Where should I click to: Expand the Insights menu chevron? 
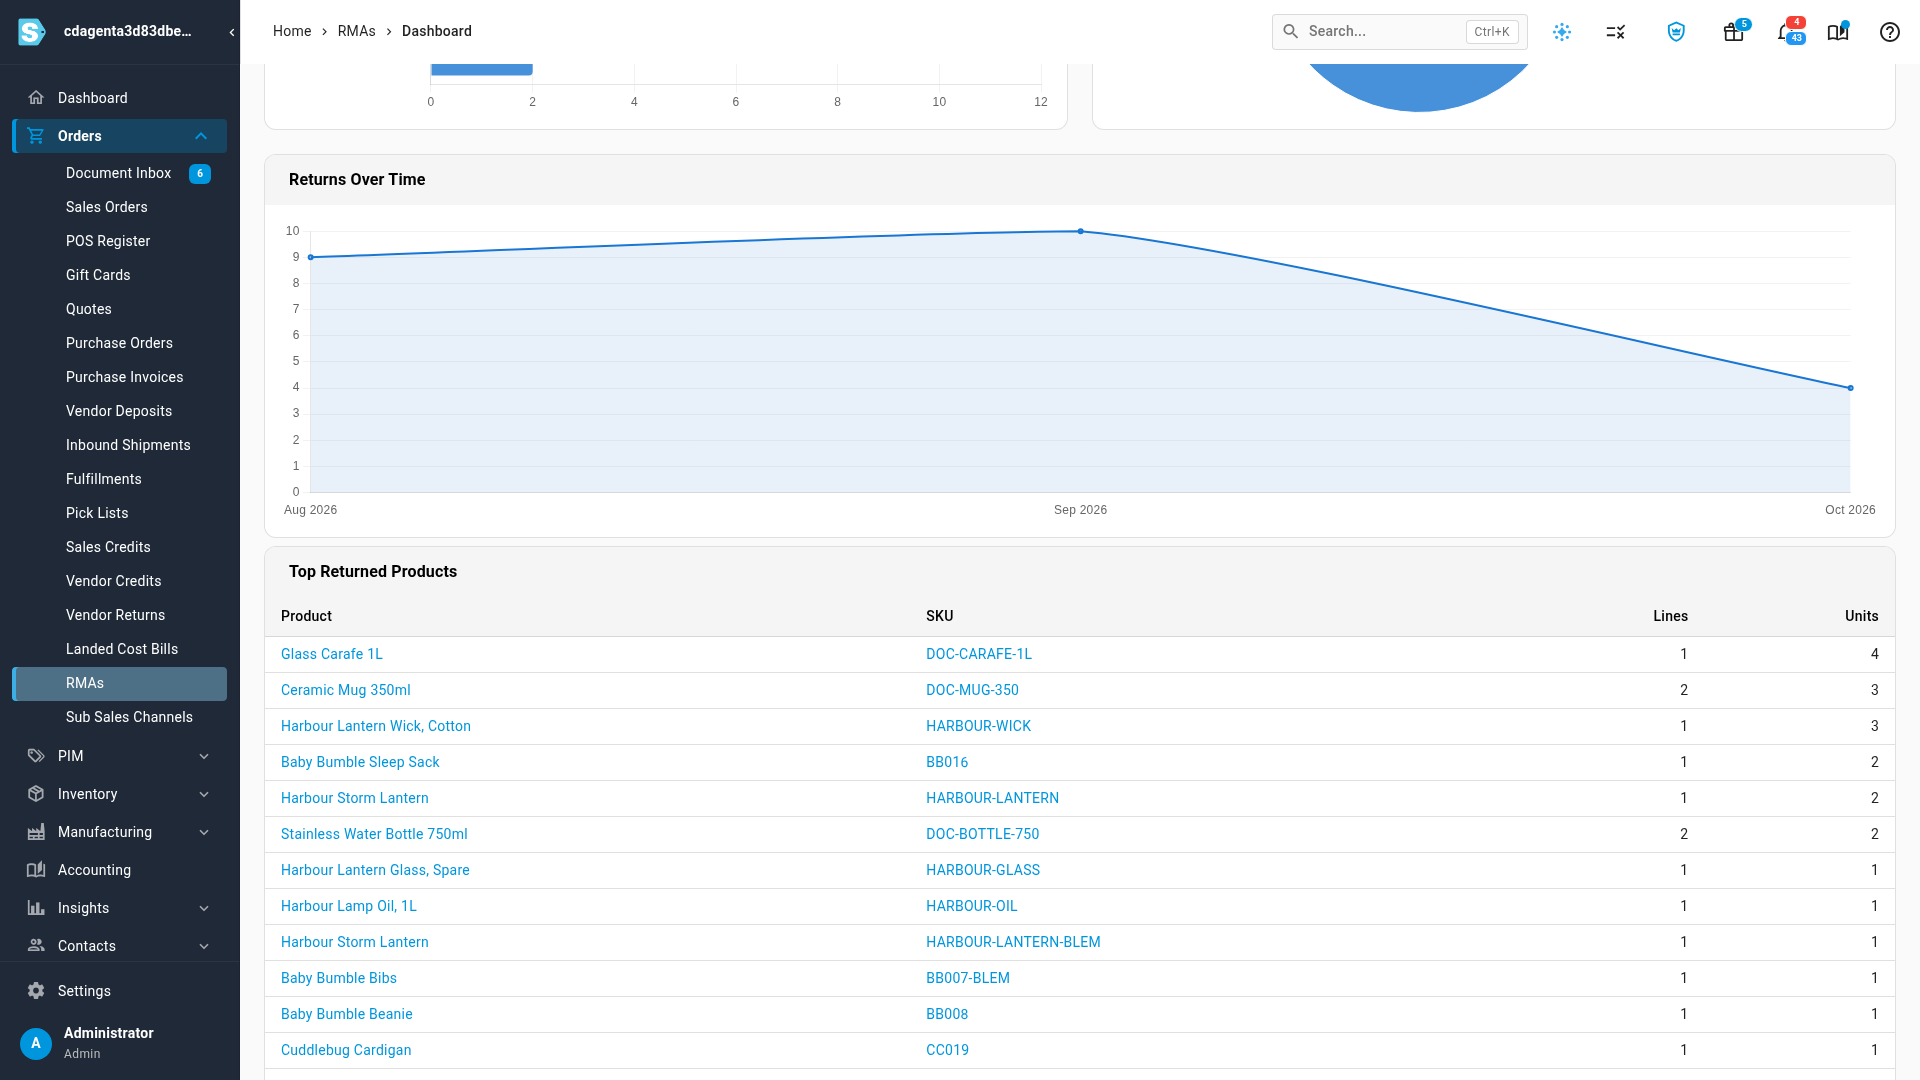[x=204, y=908]
